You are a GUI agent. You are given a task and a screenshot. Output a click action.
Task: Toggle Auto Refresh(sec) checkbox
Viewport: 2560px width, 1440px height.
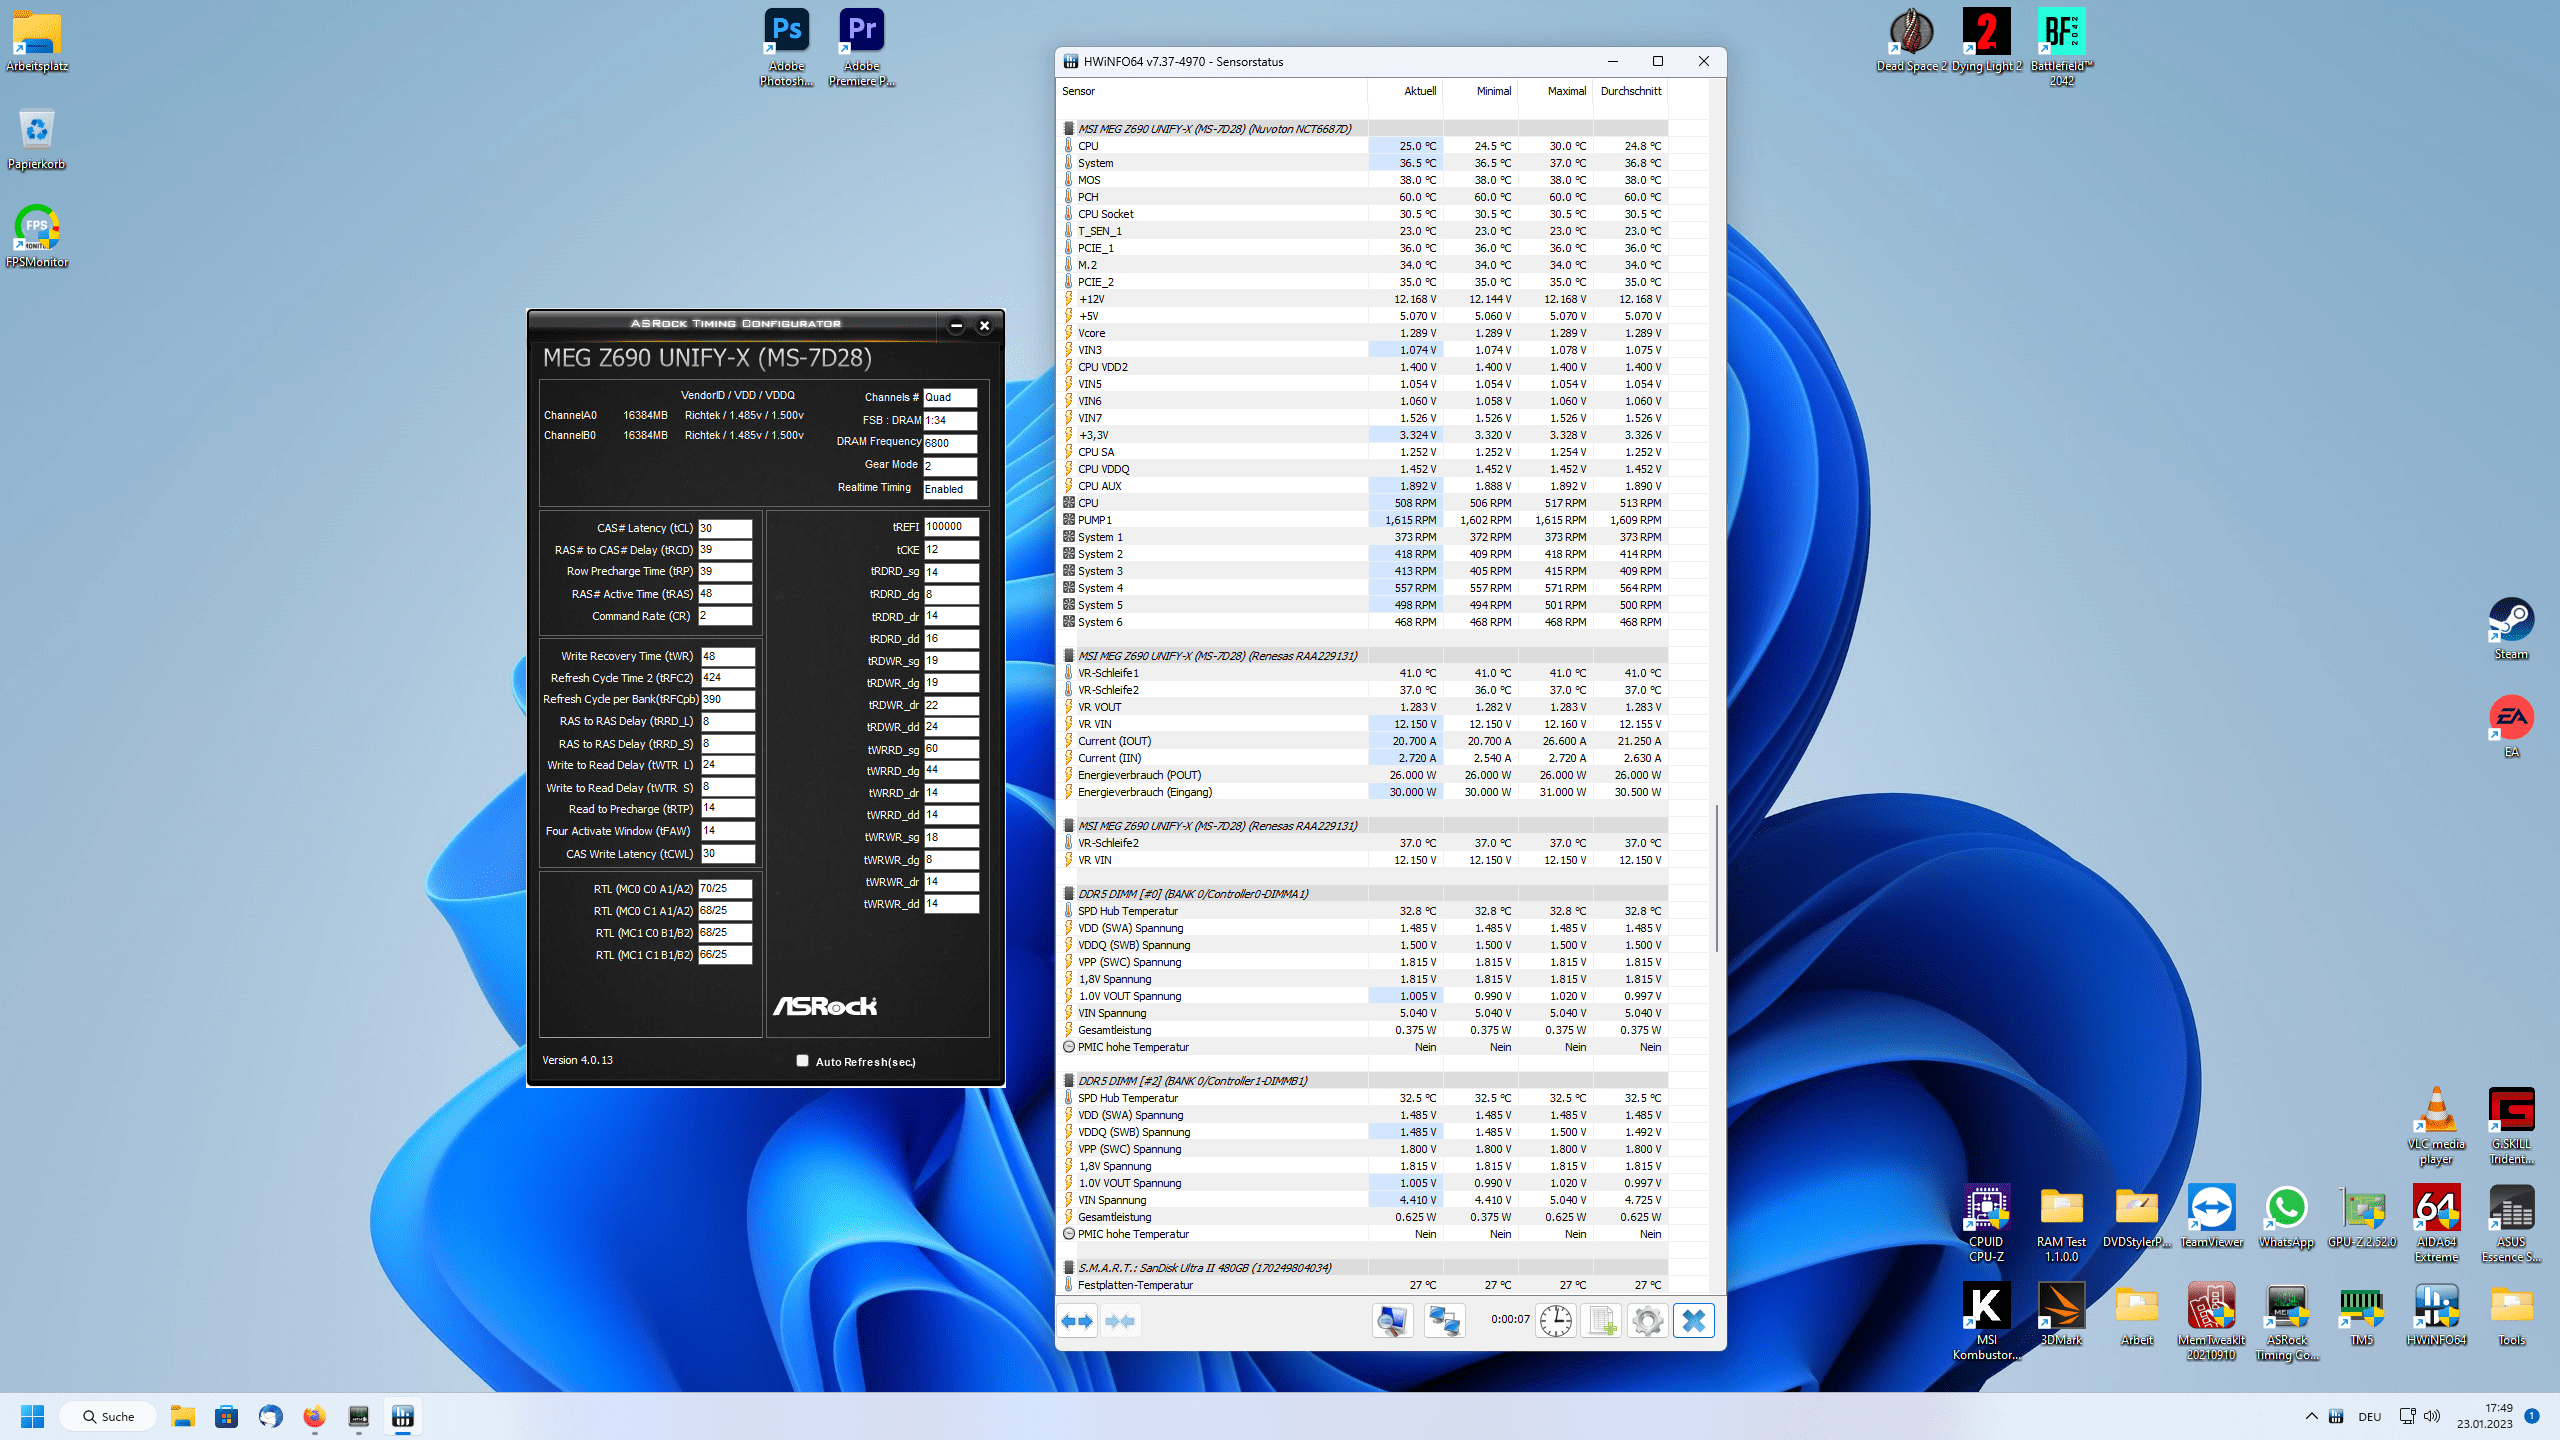(802, 1061)
